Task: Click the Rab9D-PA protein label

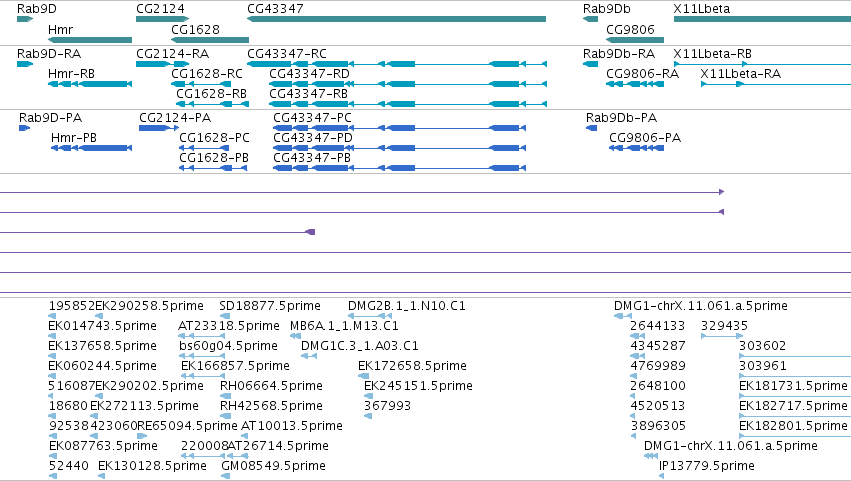Action: pyautogui.click(x=50, y=118)
